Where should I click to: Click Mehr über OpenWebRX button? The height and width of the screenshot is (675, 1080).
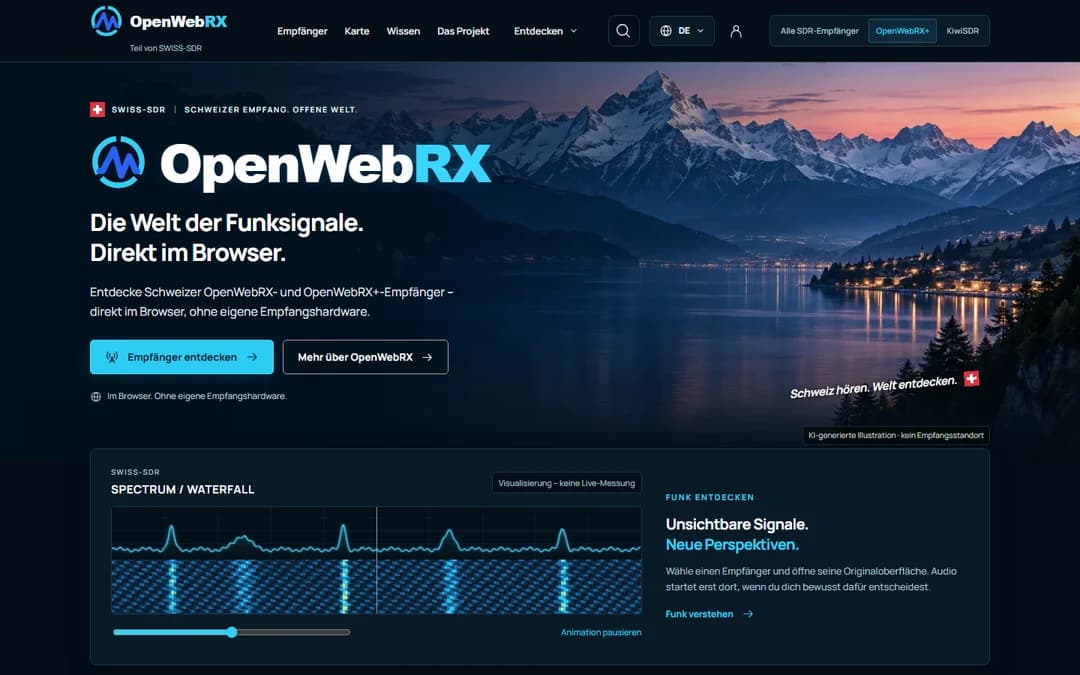pyautogui.click(x=365, y=357)
